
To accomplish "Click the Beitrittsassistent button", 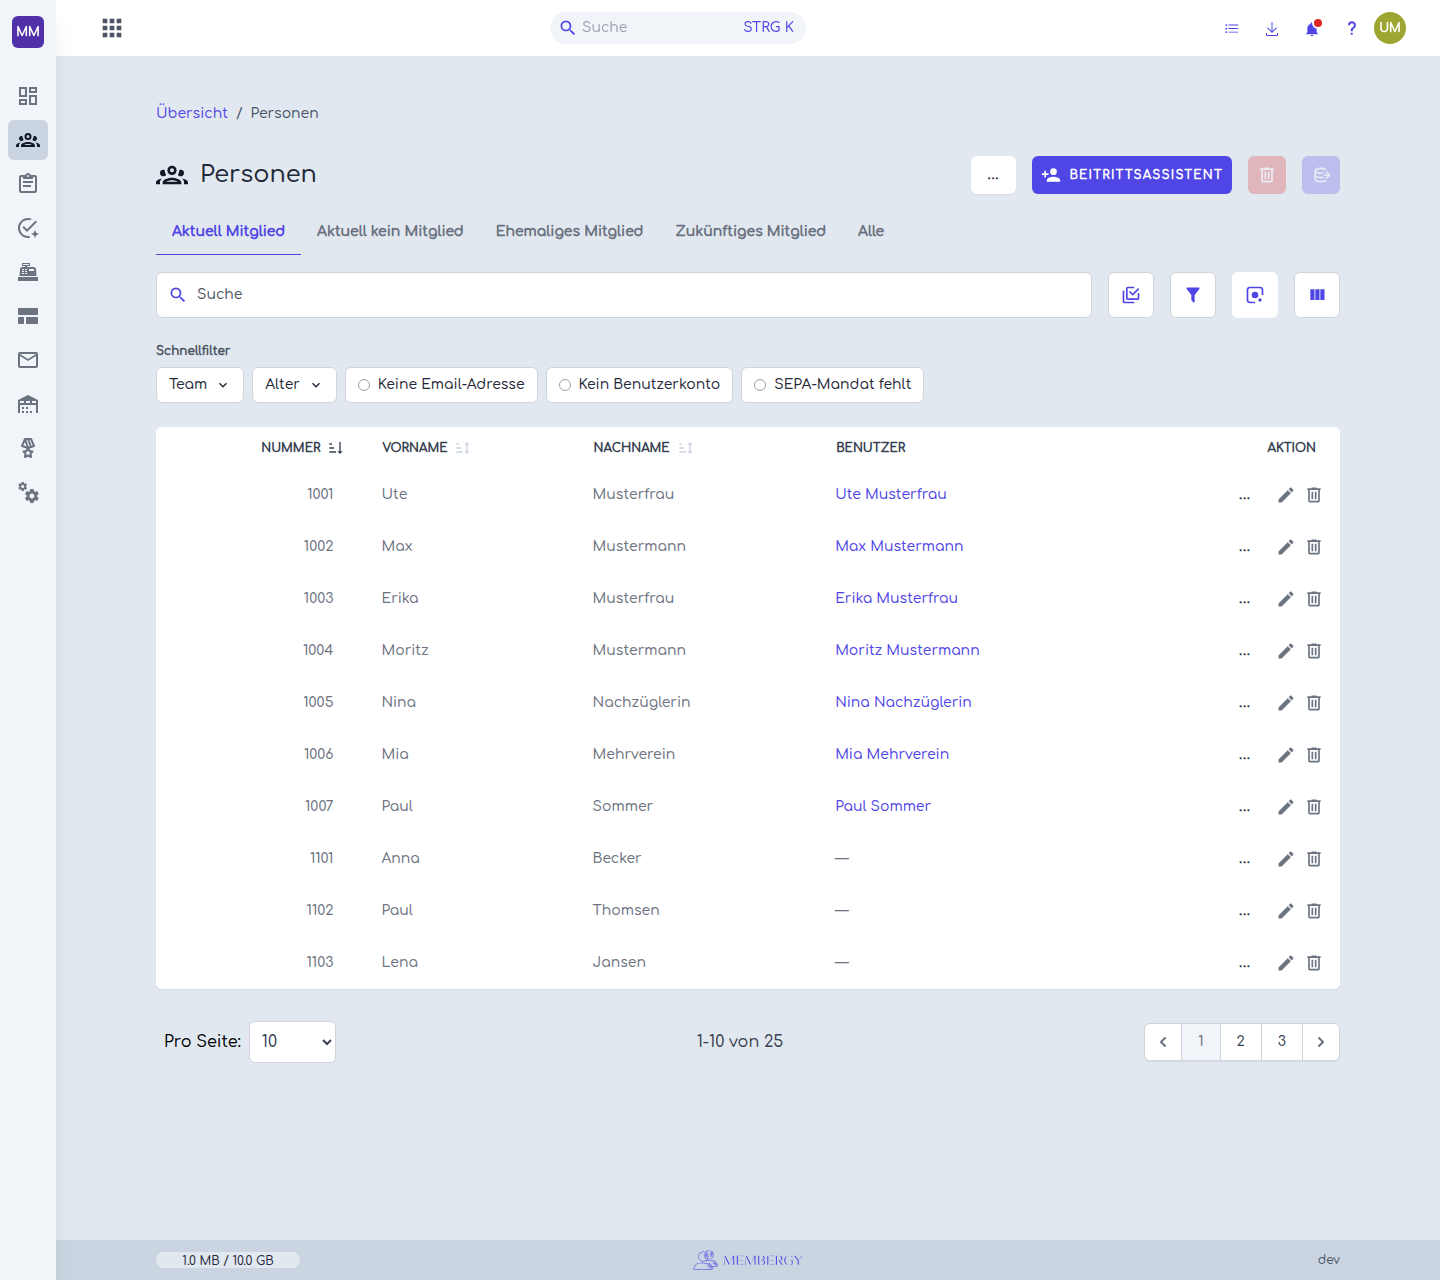I will [1132, 175].
